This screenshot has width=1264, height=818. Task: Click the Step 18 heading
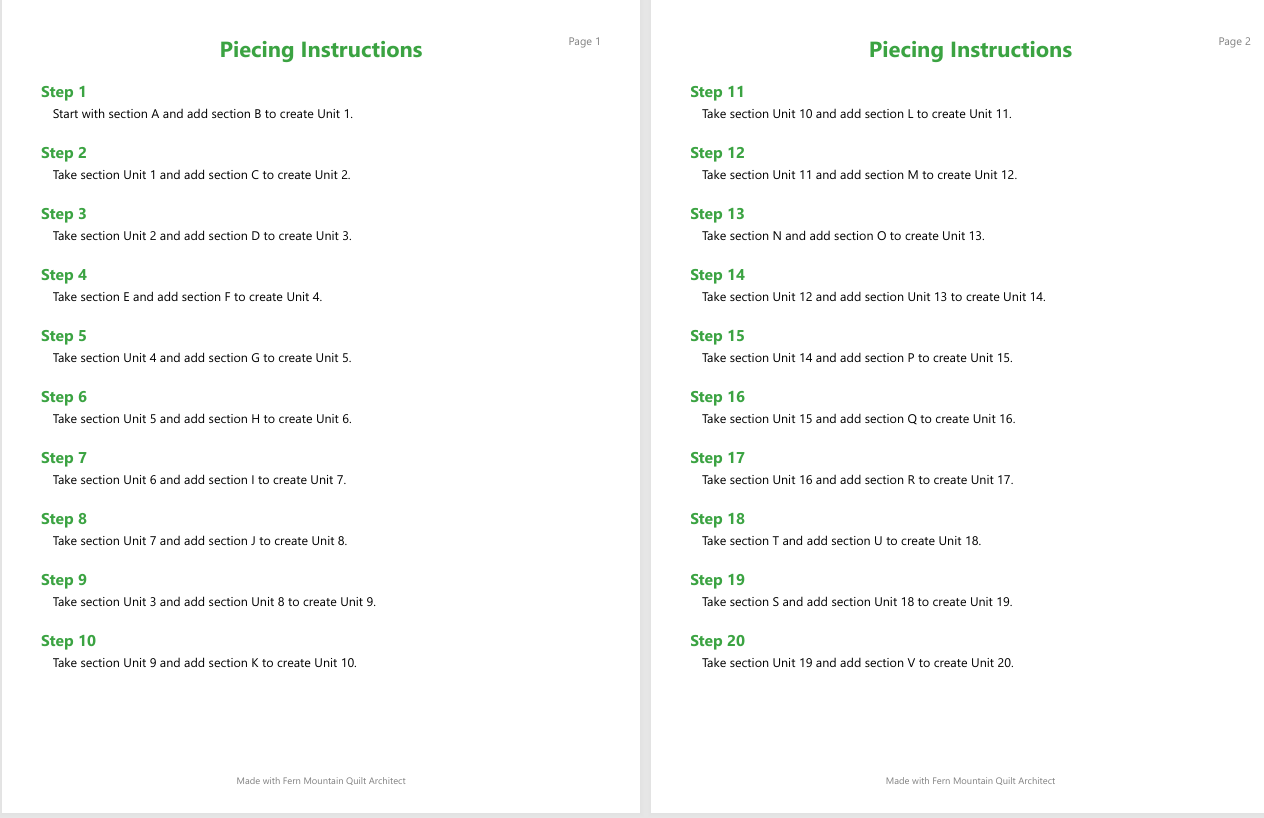pyautogui.click(x=717, y=519)
